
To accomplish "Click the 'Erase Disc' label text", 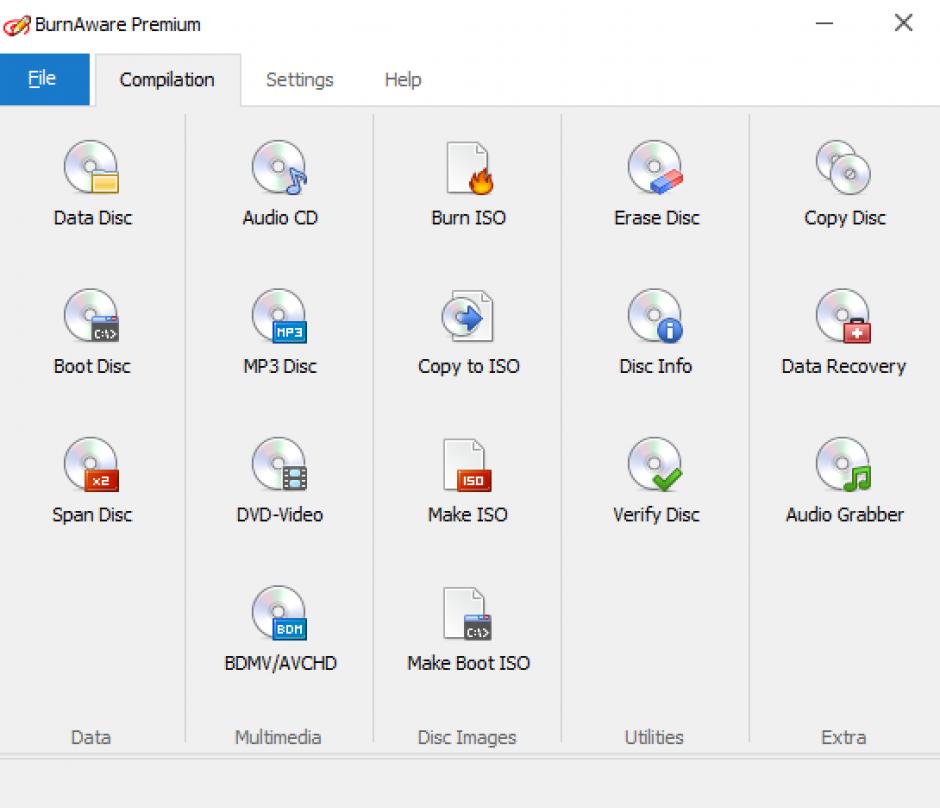I will point(656,218).
